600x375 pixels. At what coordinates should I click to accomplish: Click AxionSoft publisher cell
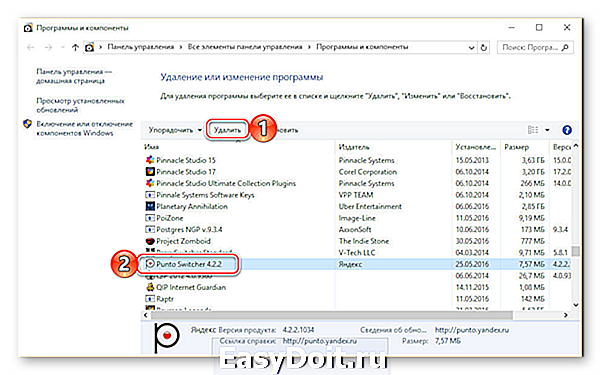point(355,230)
